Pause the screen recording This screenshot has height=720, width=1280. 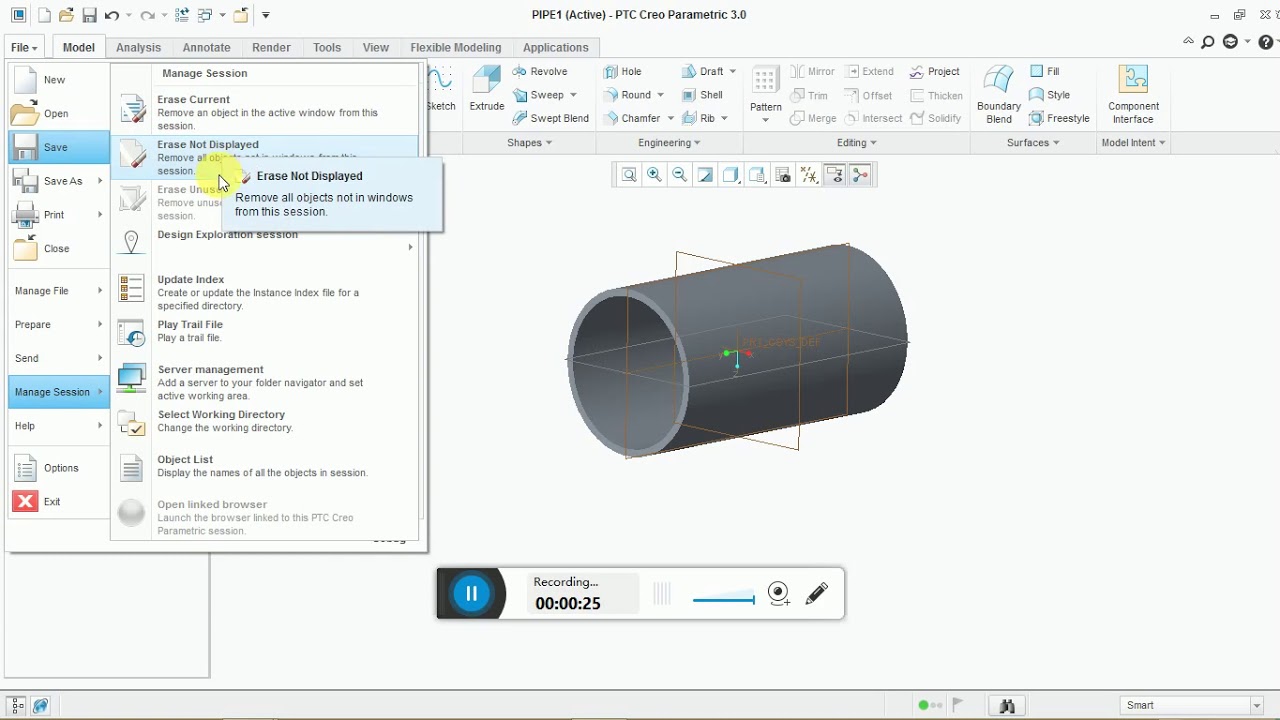click(x=471, y=594)
